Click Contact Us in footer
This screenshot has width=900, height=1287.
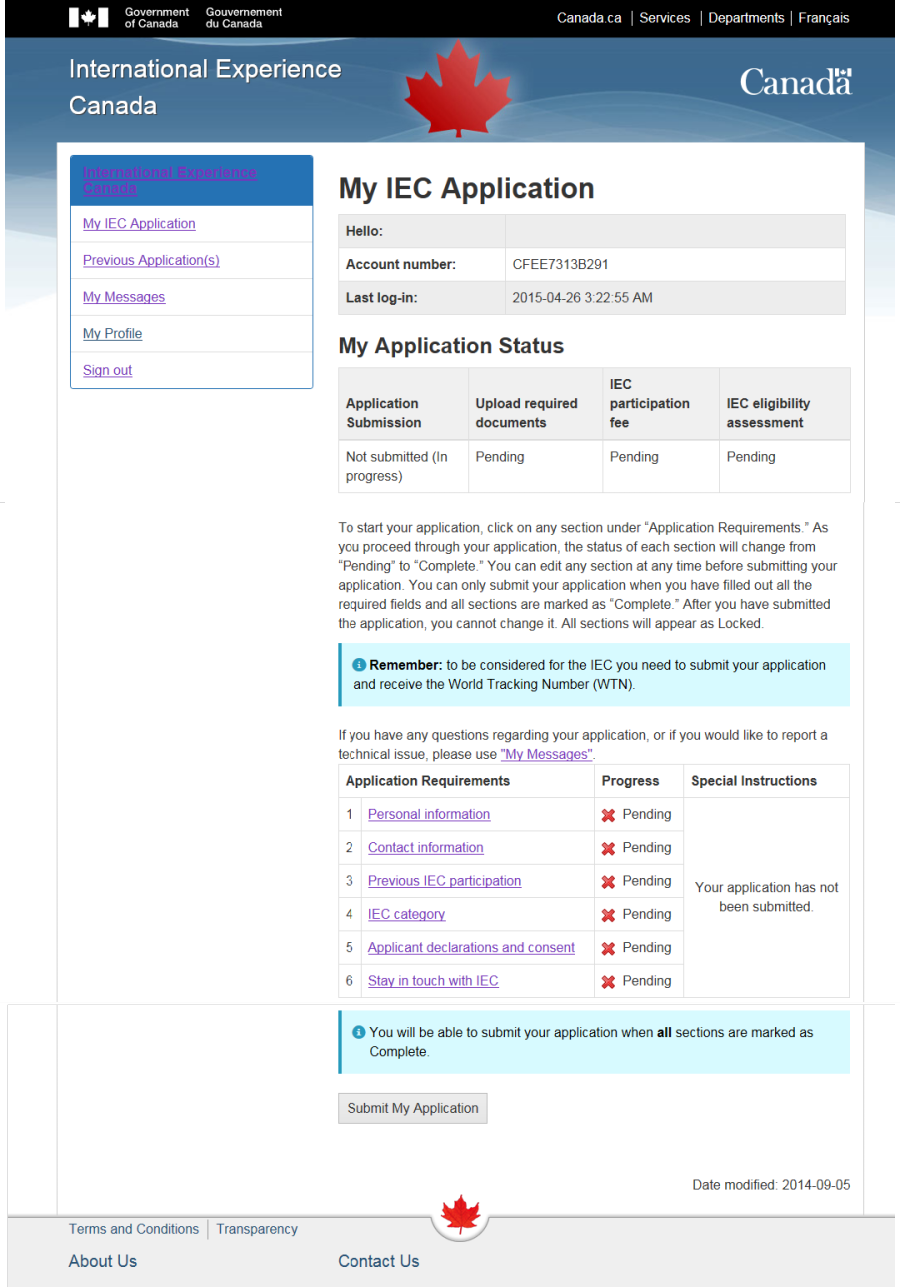click(x=379, y=1261)
